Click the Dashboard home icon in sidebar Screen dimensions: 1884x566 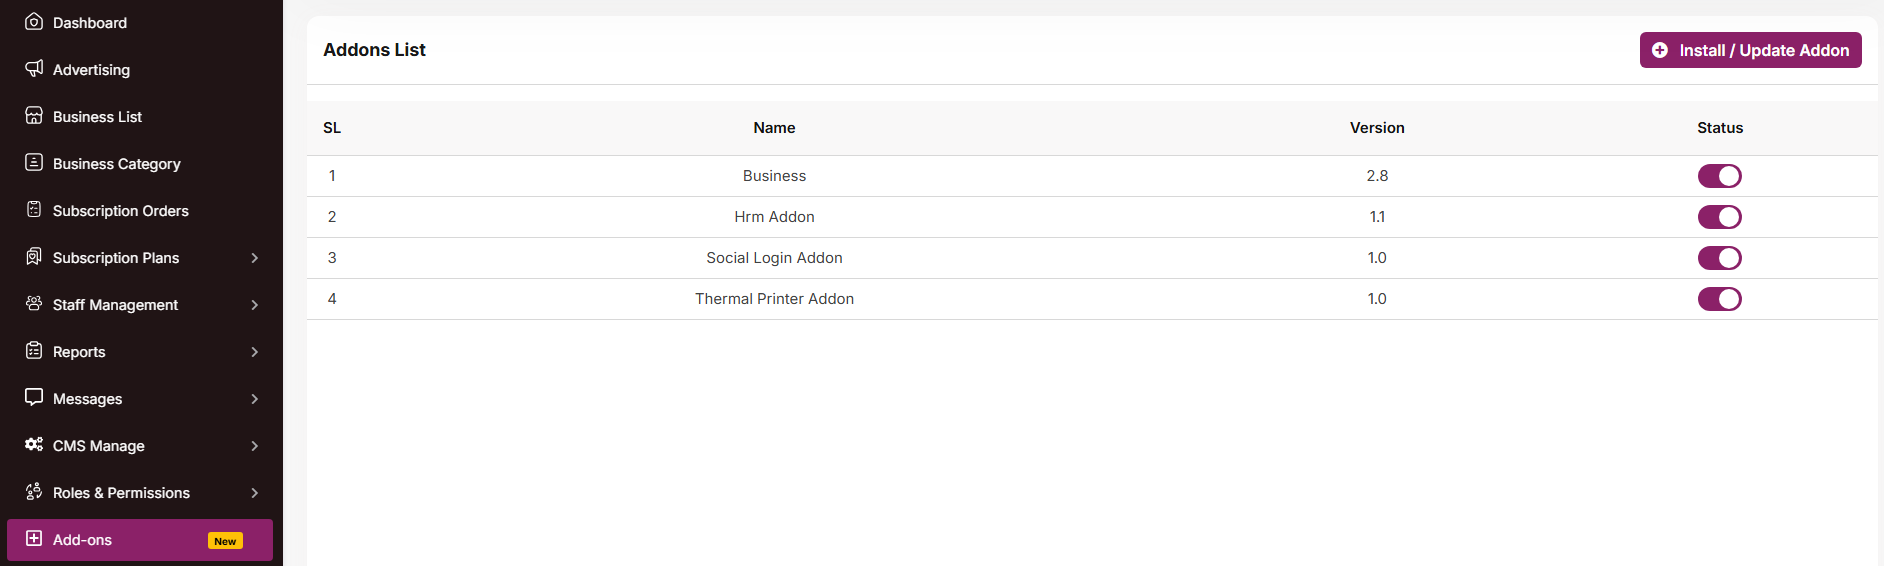tap(34, 21)
